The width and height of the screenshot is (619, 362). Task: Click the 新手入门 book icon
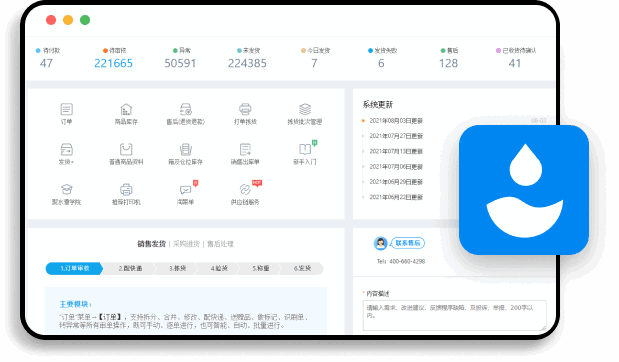point(305,149)
